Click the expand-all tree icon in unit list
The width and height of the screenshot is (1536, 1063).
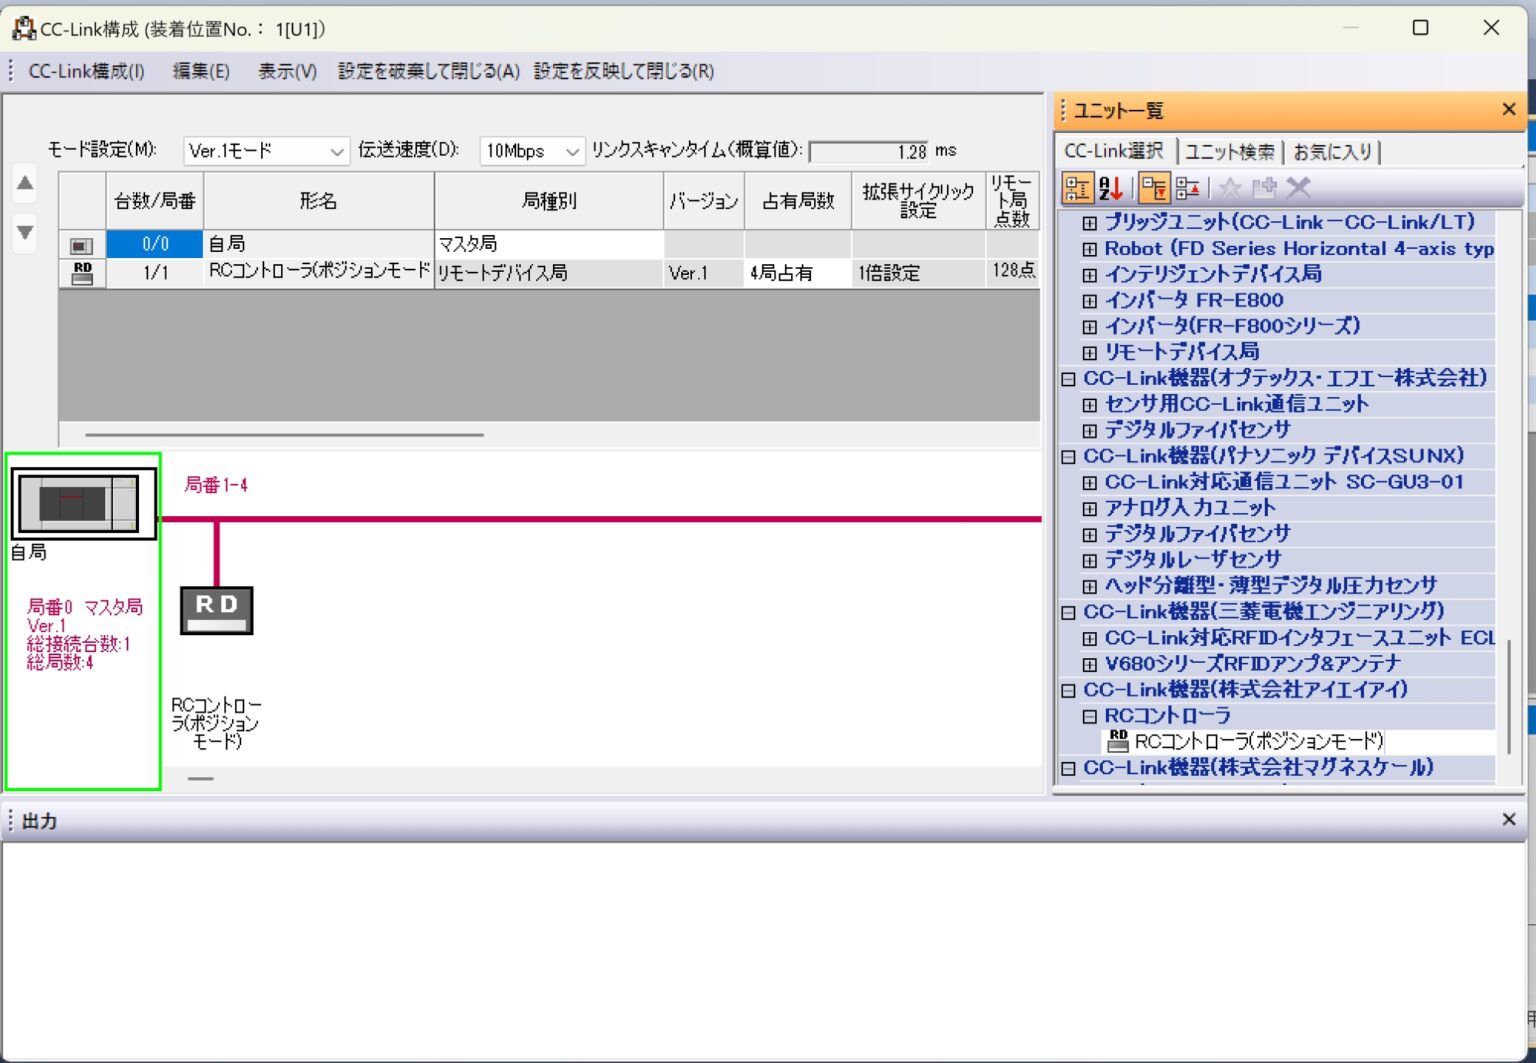pyautogui.click(x=1188, y=188)
